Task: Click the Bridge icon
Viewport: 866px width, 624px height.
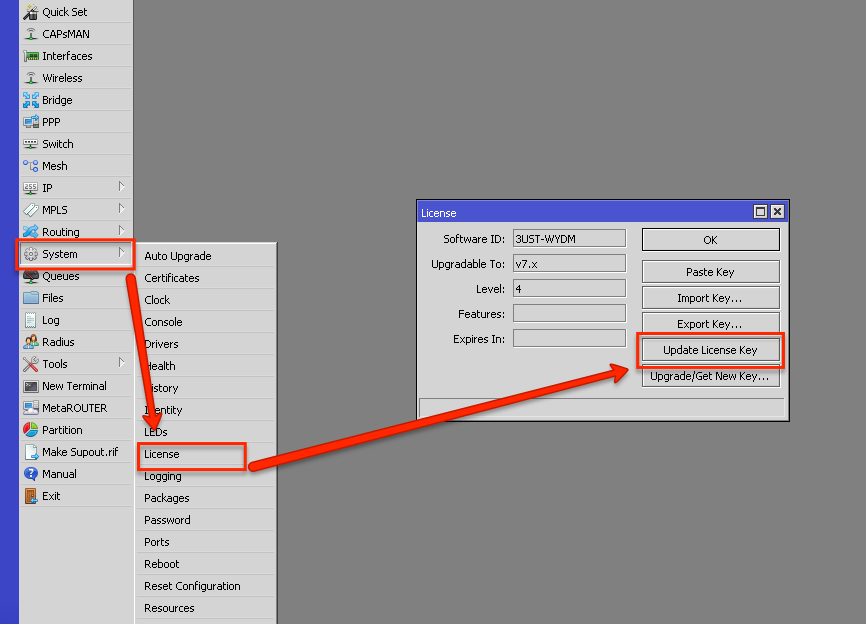Action: (31, 100)
